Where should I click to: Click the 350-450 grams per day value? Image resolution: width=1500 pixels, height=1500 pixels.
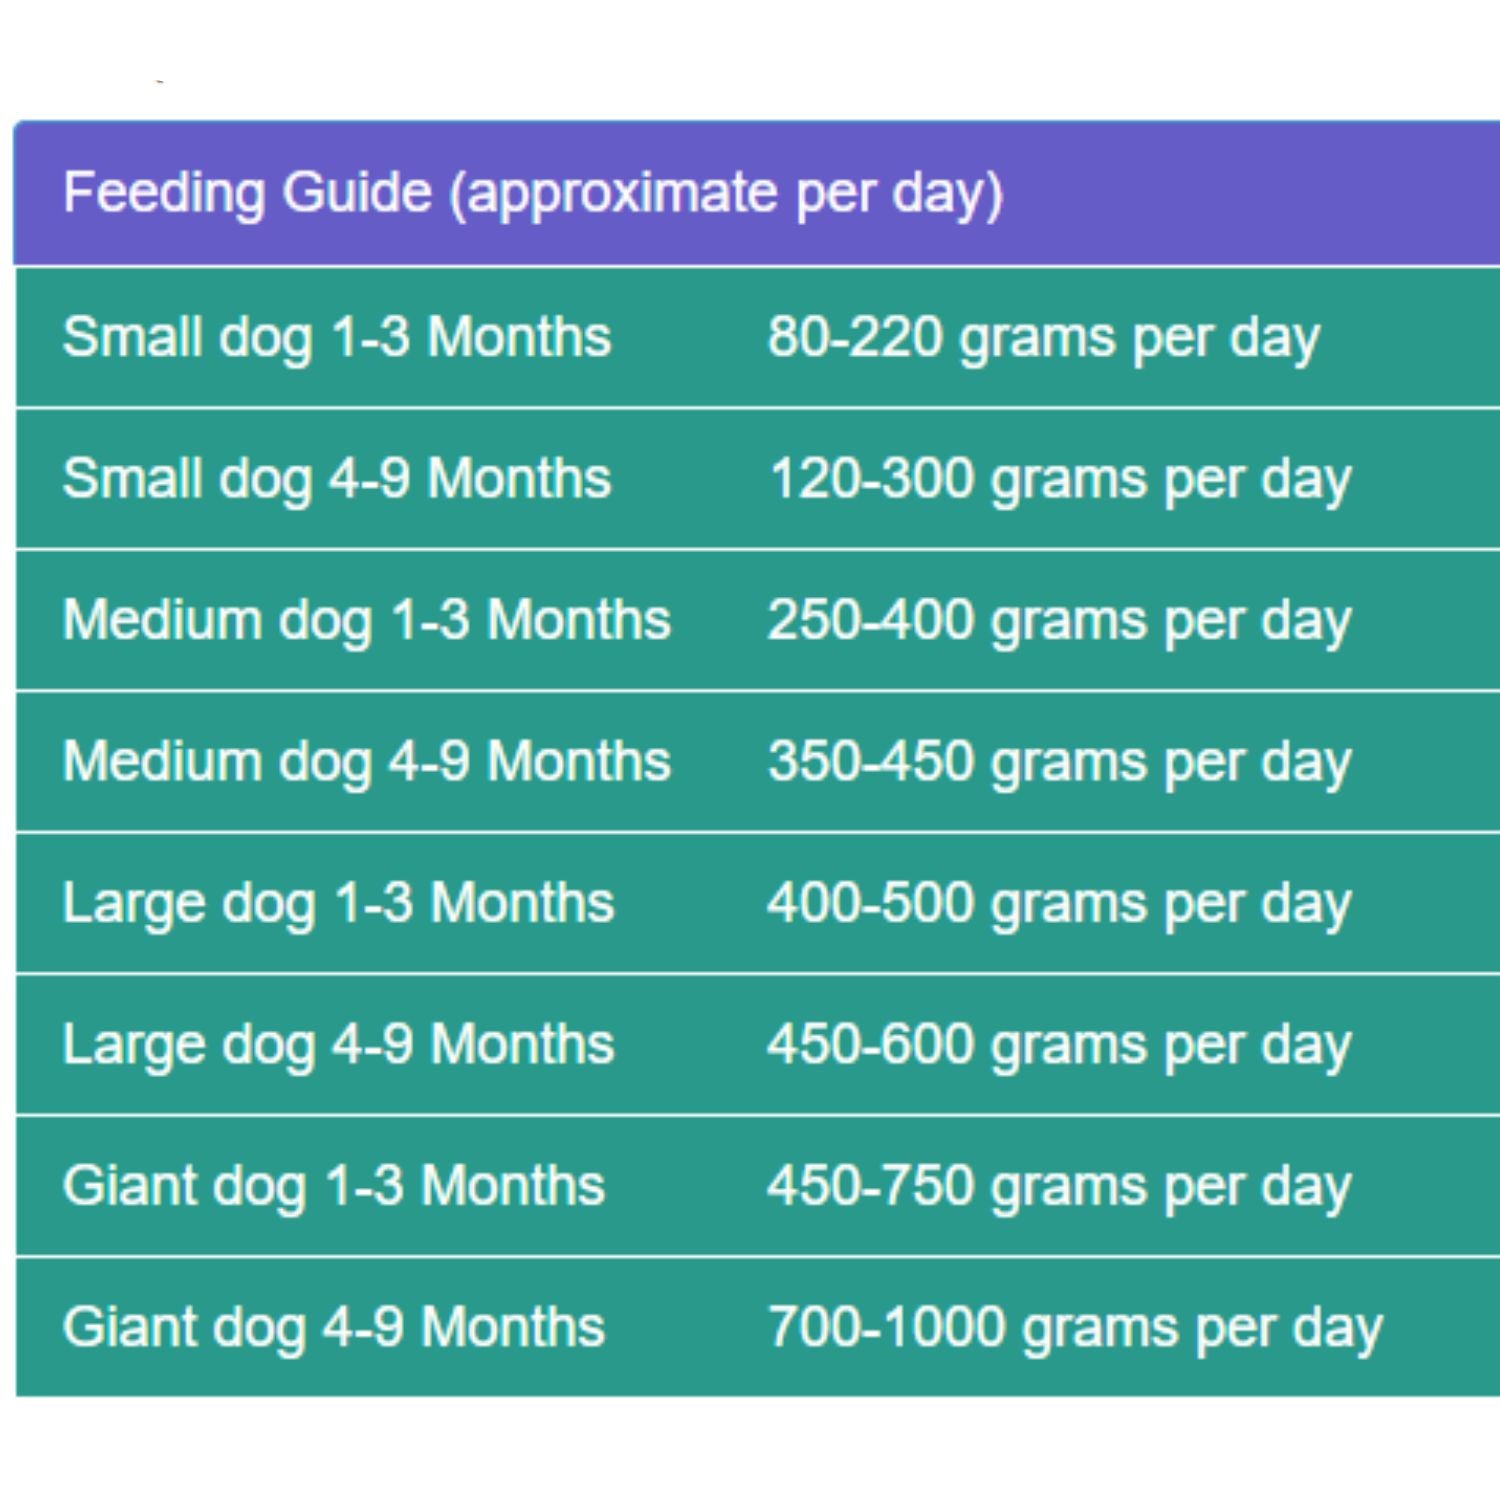pos(1059,763)
